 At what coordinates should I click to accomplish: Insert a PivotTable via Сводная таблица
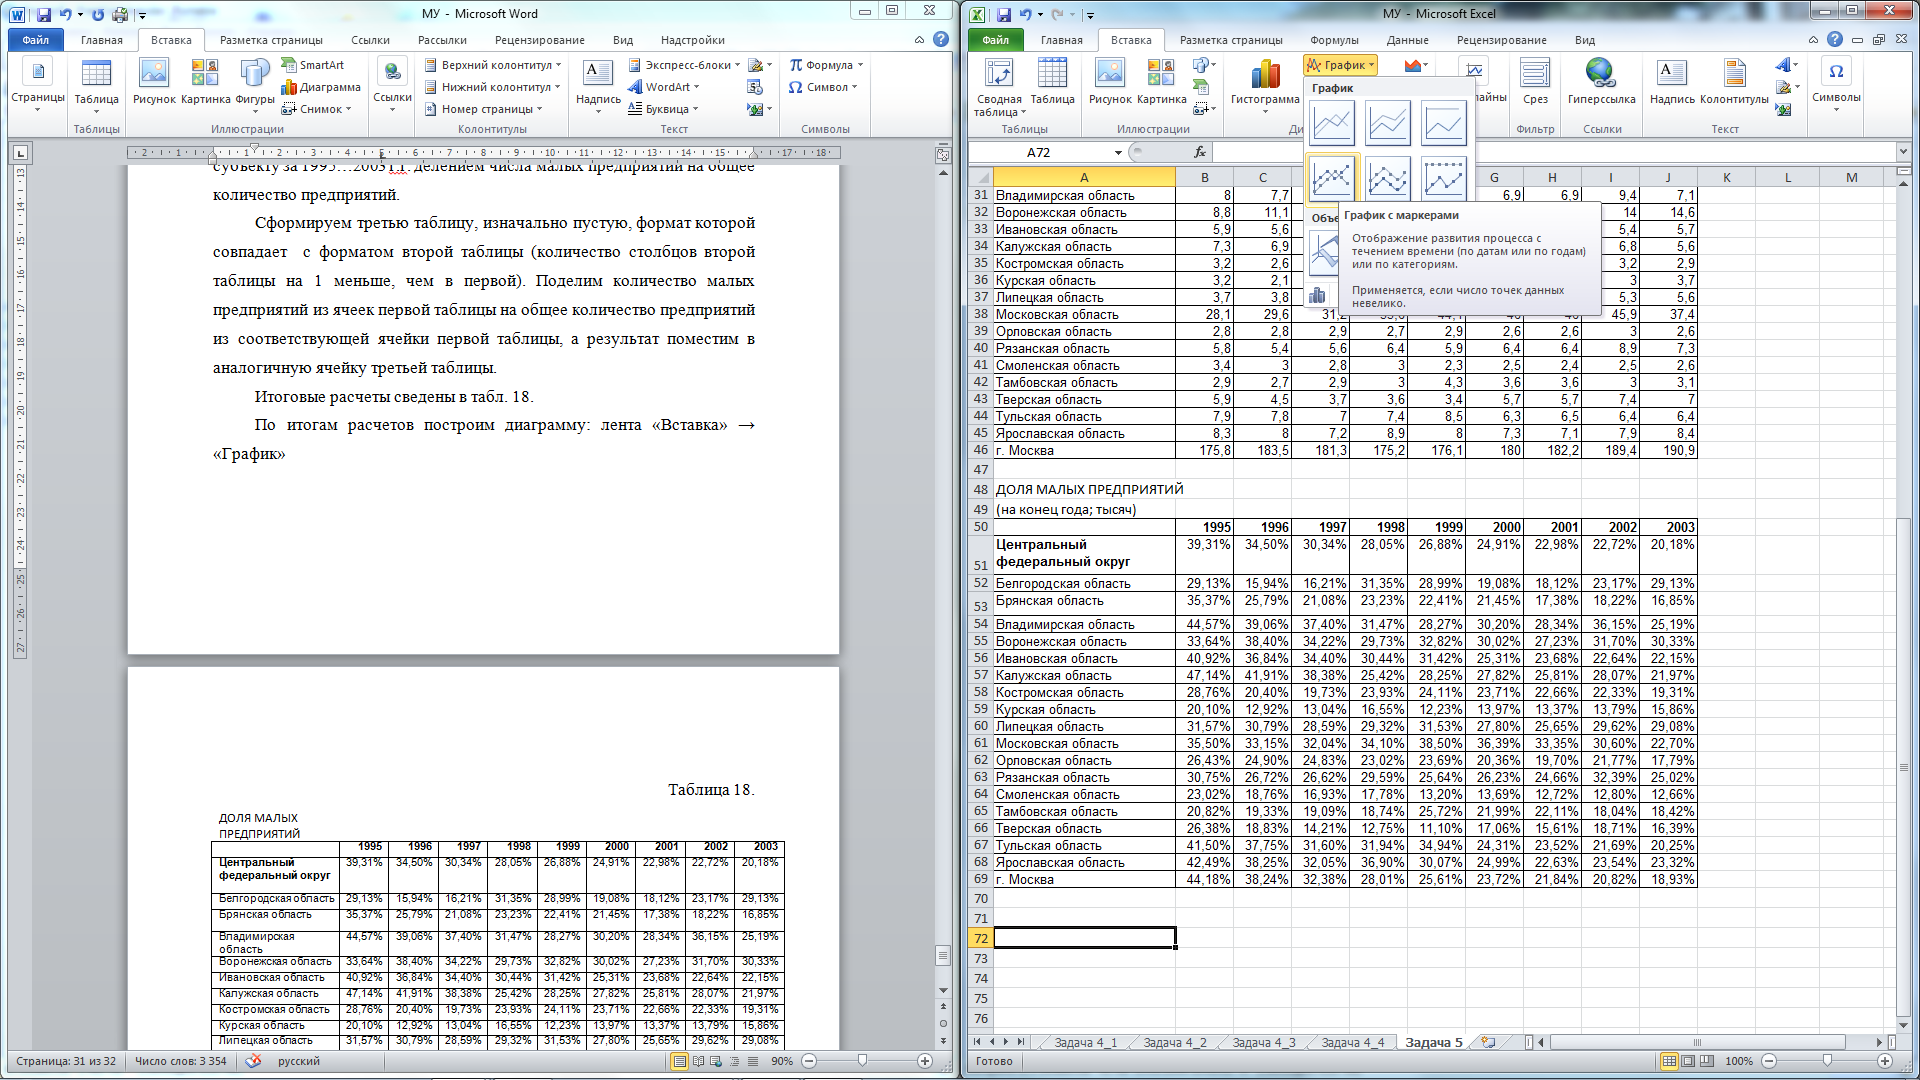[998, 87]
